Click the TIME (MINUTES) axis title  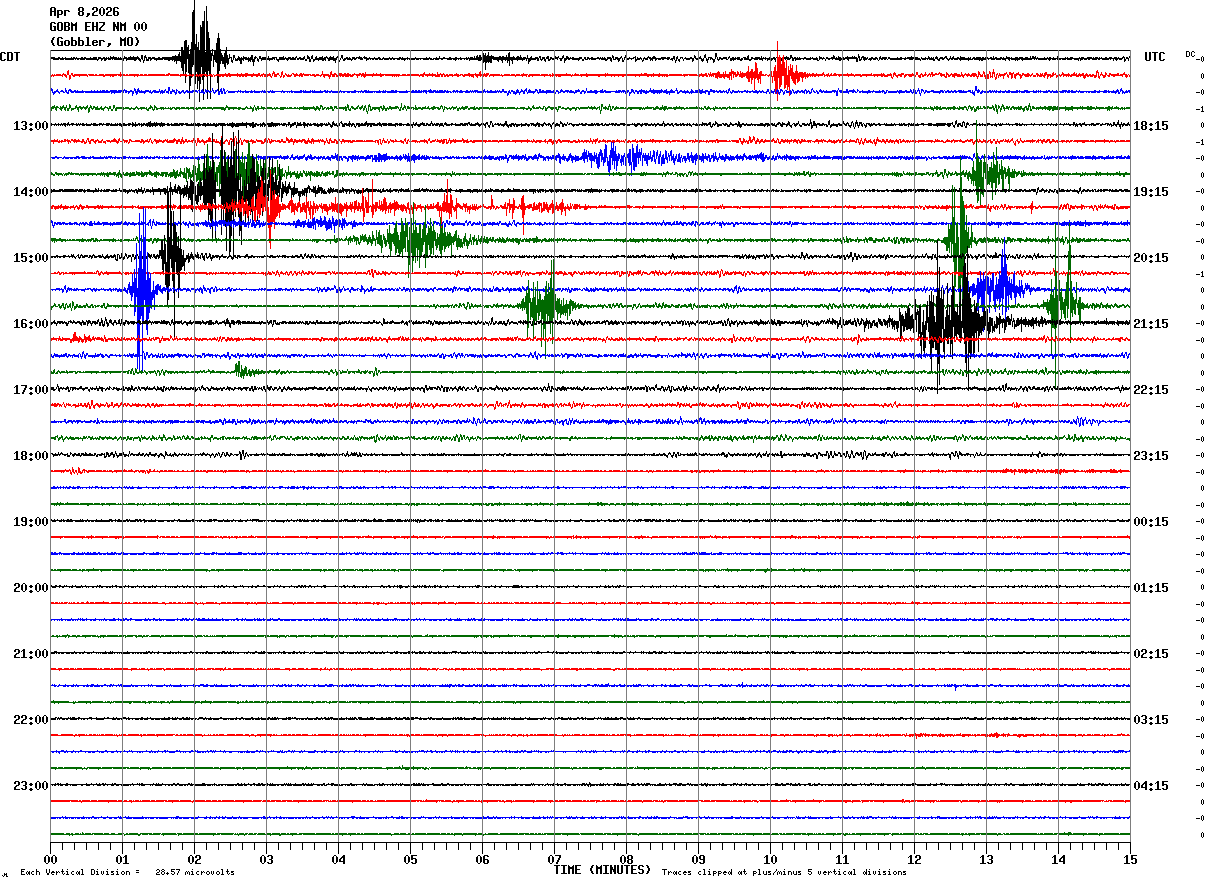click(x=602, y=870)
